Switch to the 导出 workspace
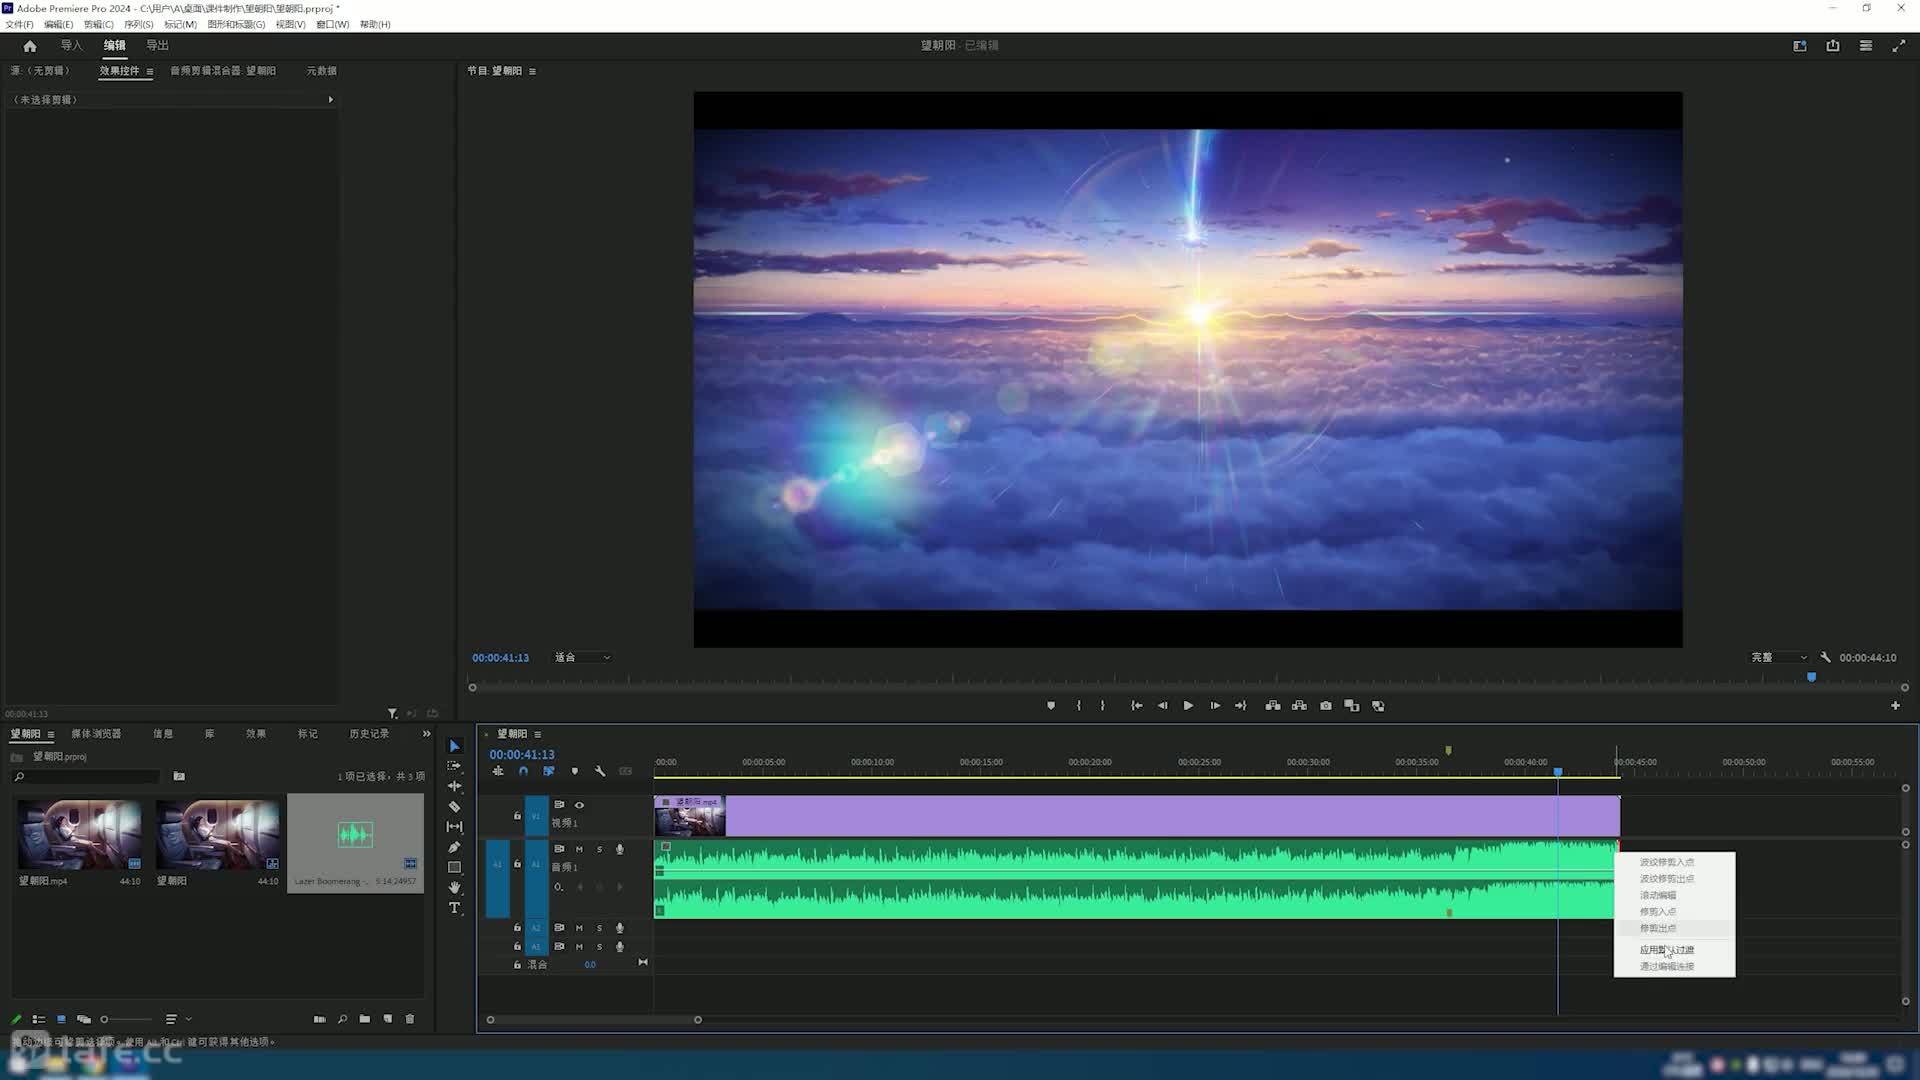 [x=157, y=46]
